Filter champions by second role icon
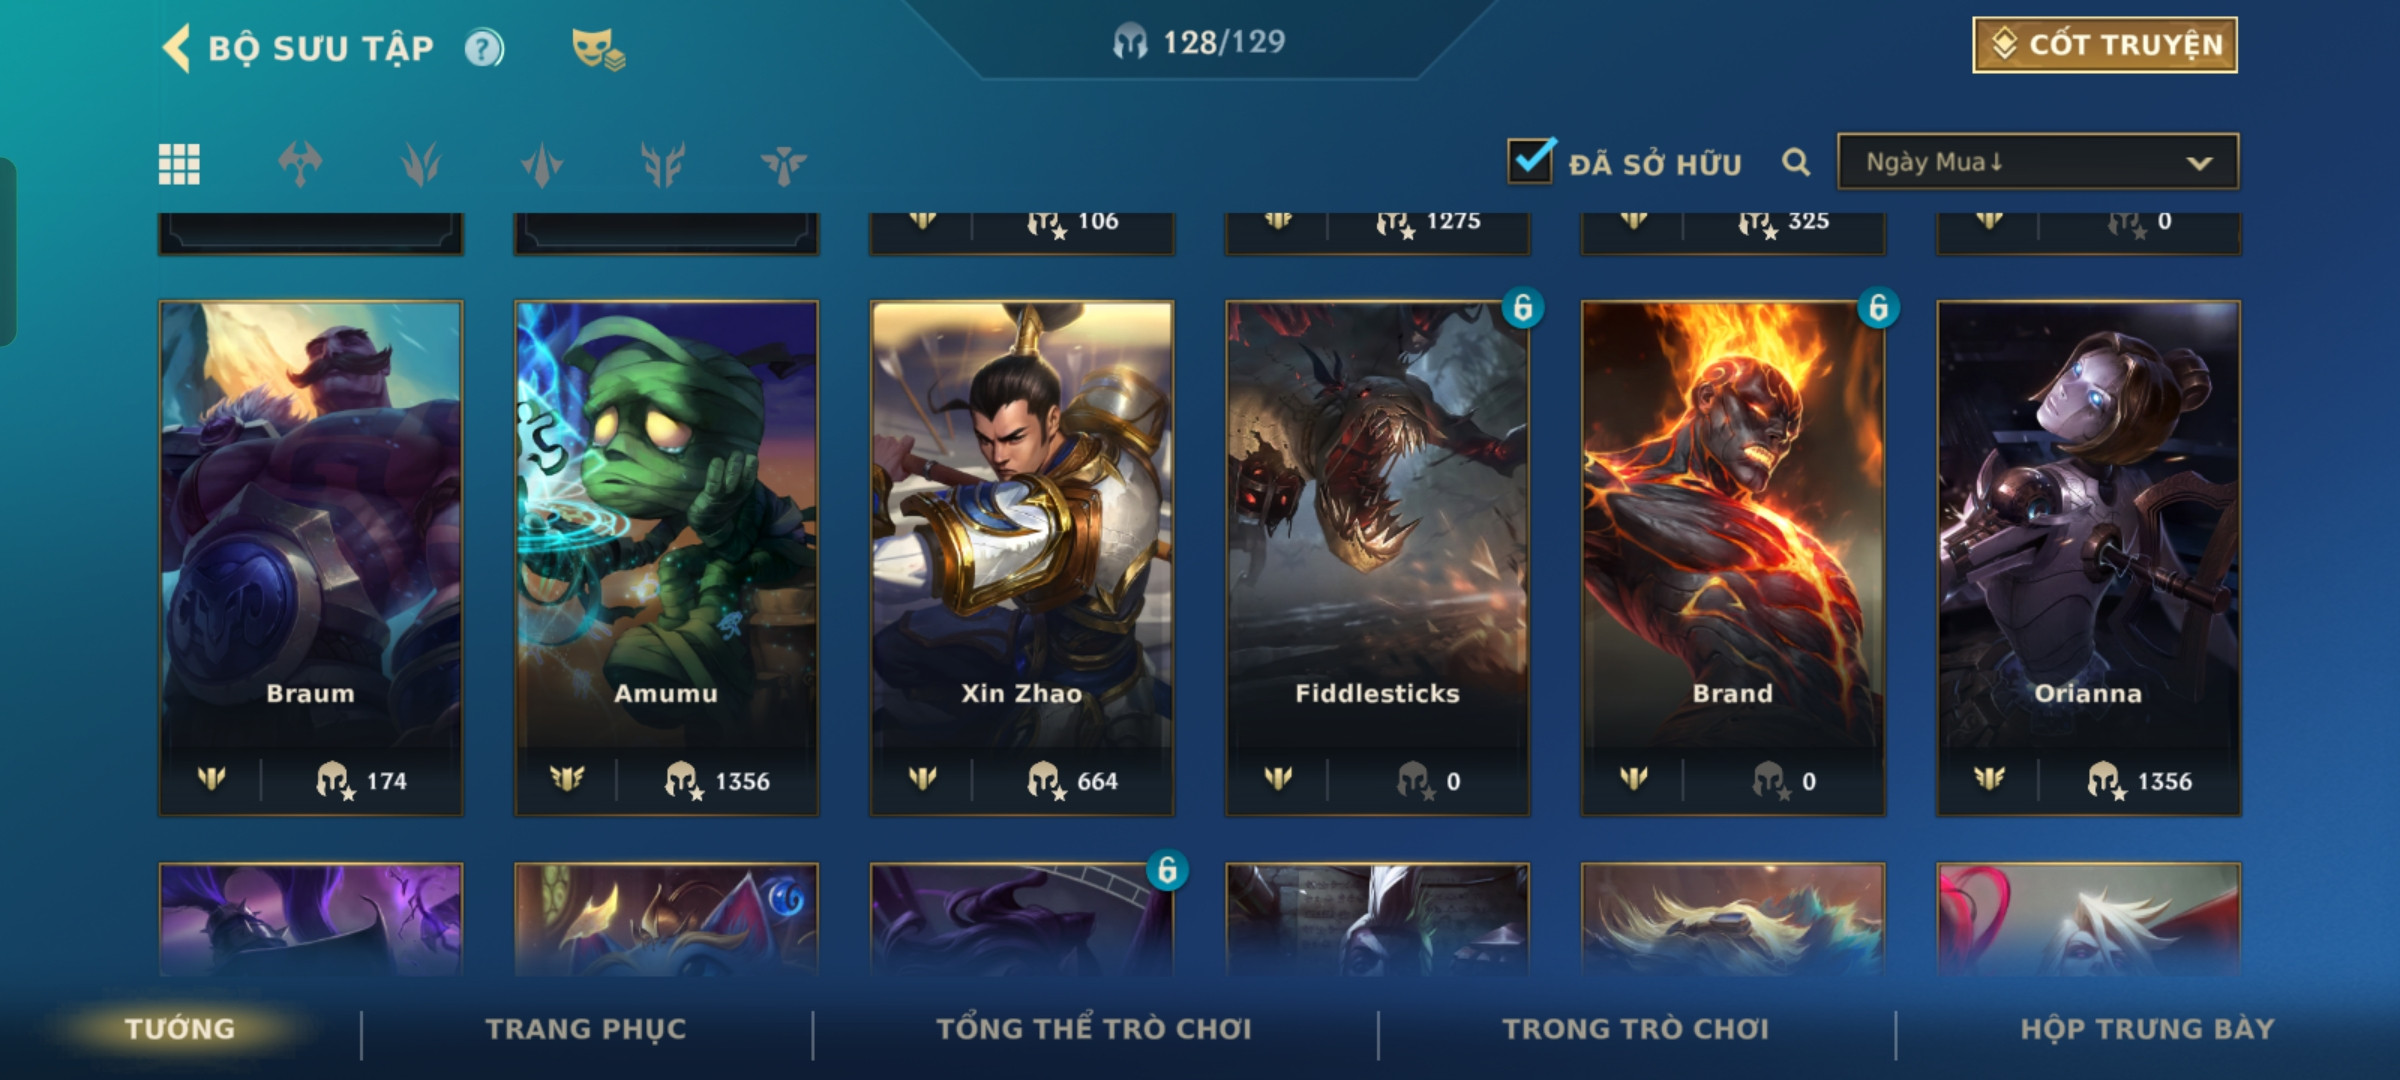The image size is (2400, 1080). pyautogui.click(x=421, y=164)
